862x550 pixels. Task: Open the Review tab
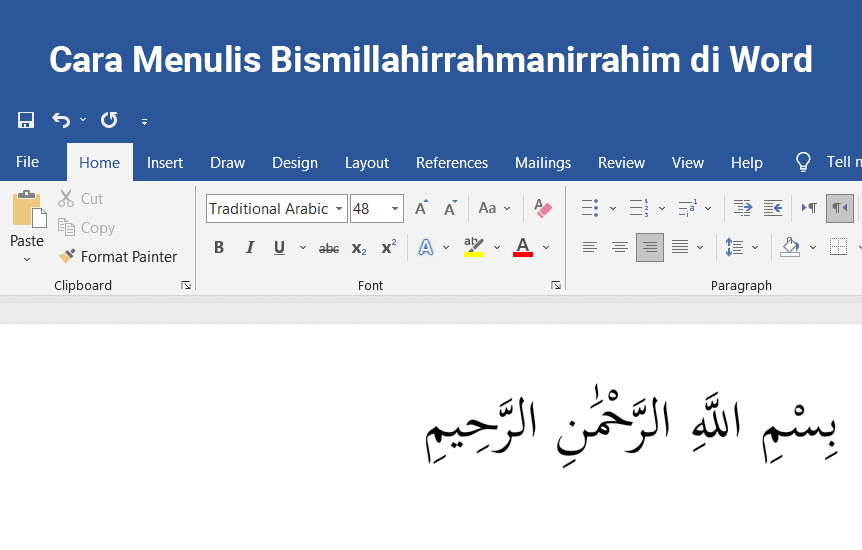click(x=621, y=163)
